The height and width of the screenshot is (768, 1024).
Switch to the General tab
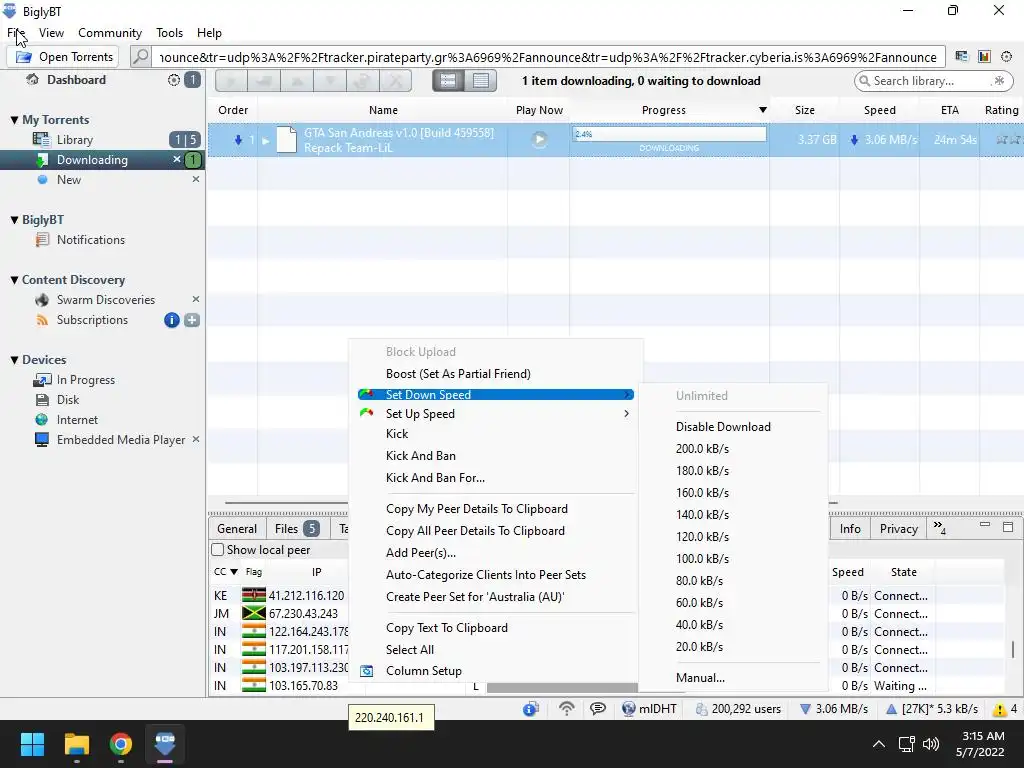point(236,529)
